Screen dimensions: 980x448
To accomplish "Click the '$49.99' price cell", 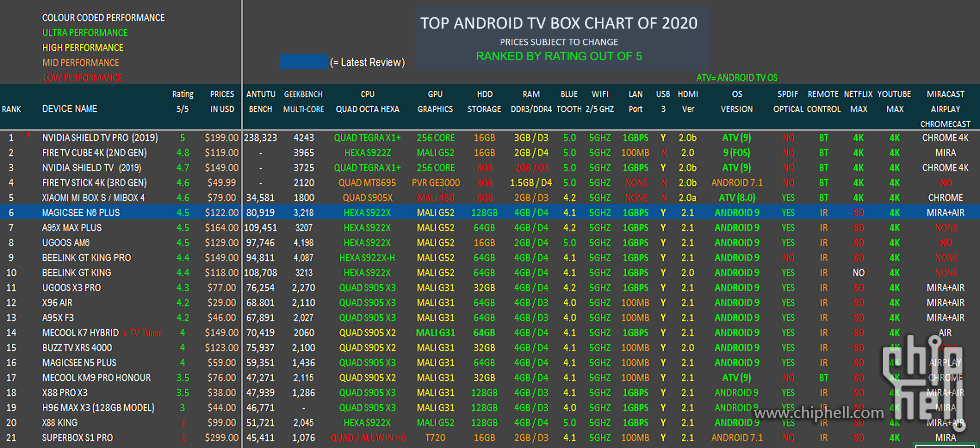I will coord(224,182).
